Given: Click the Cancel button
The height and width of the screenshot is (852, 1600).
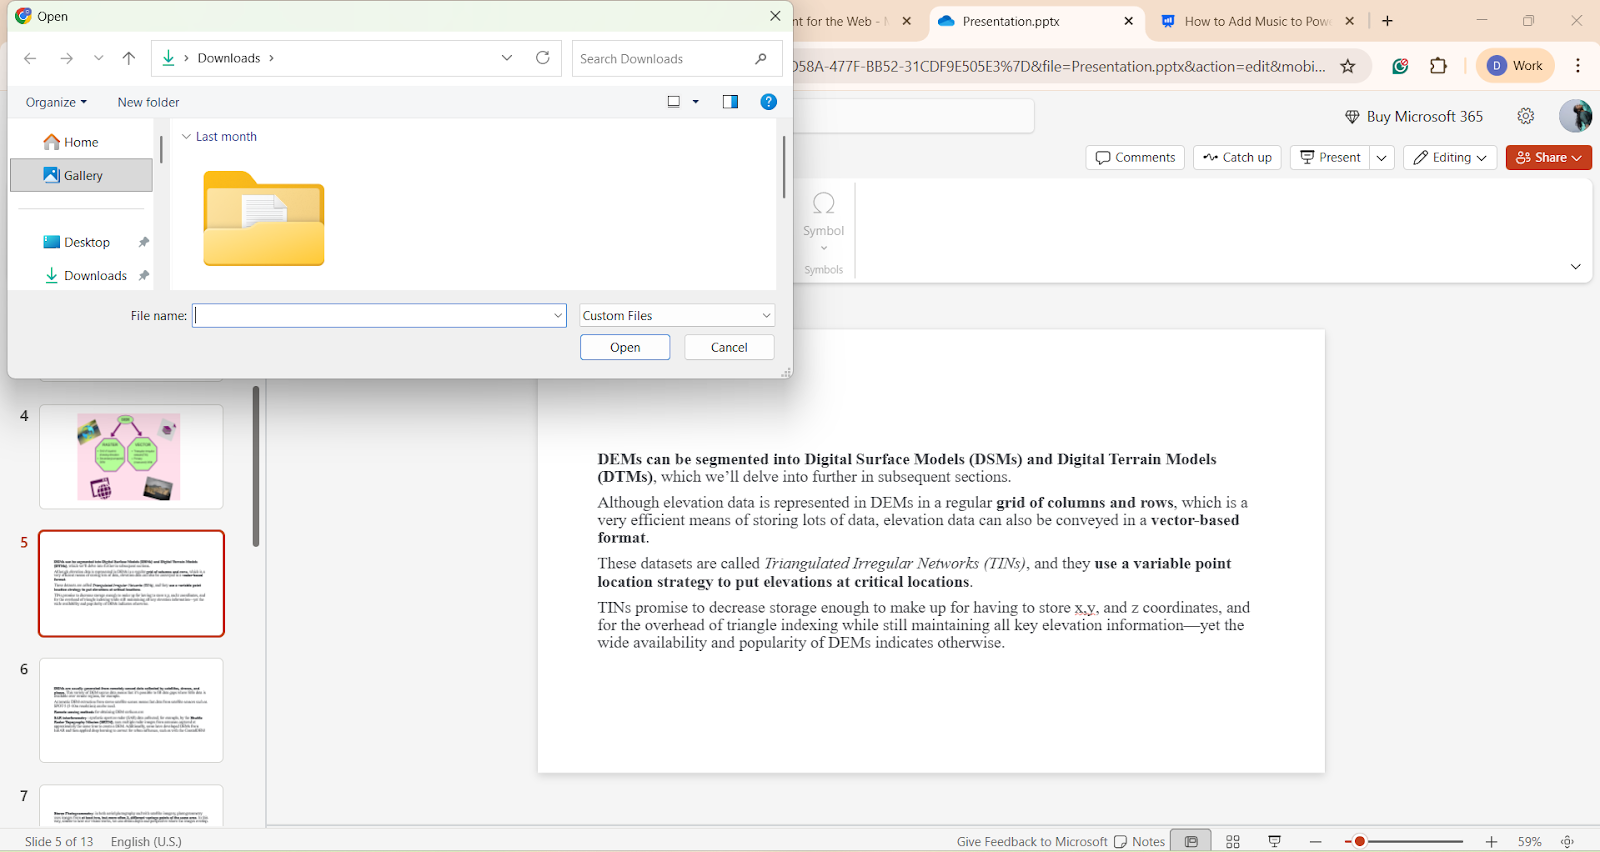Looking at the screenshot, I should (x=729, y=347).
